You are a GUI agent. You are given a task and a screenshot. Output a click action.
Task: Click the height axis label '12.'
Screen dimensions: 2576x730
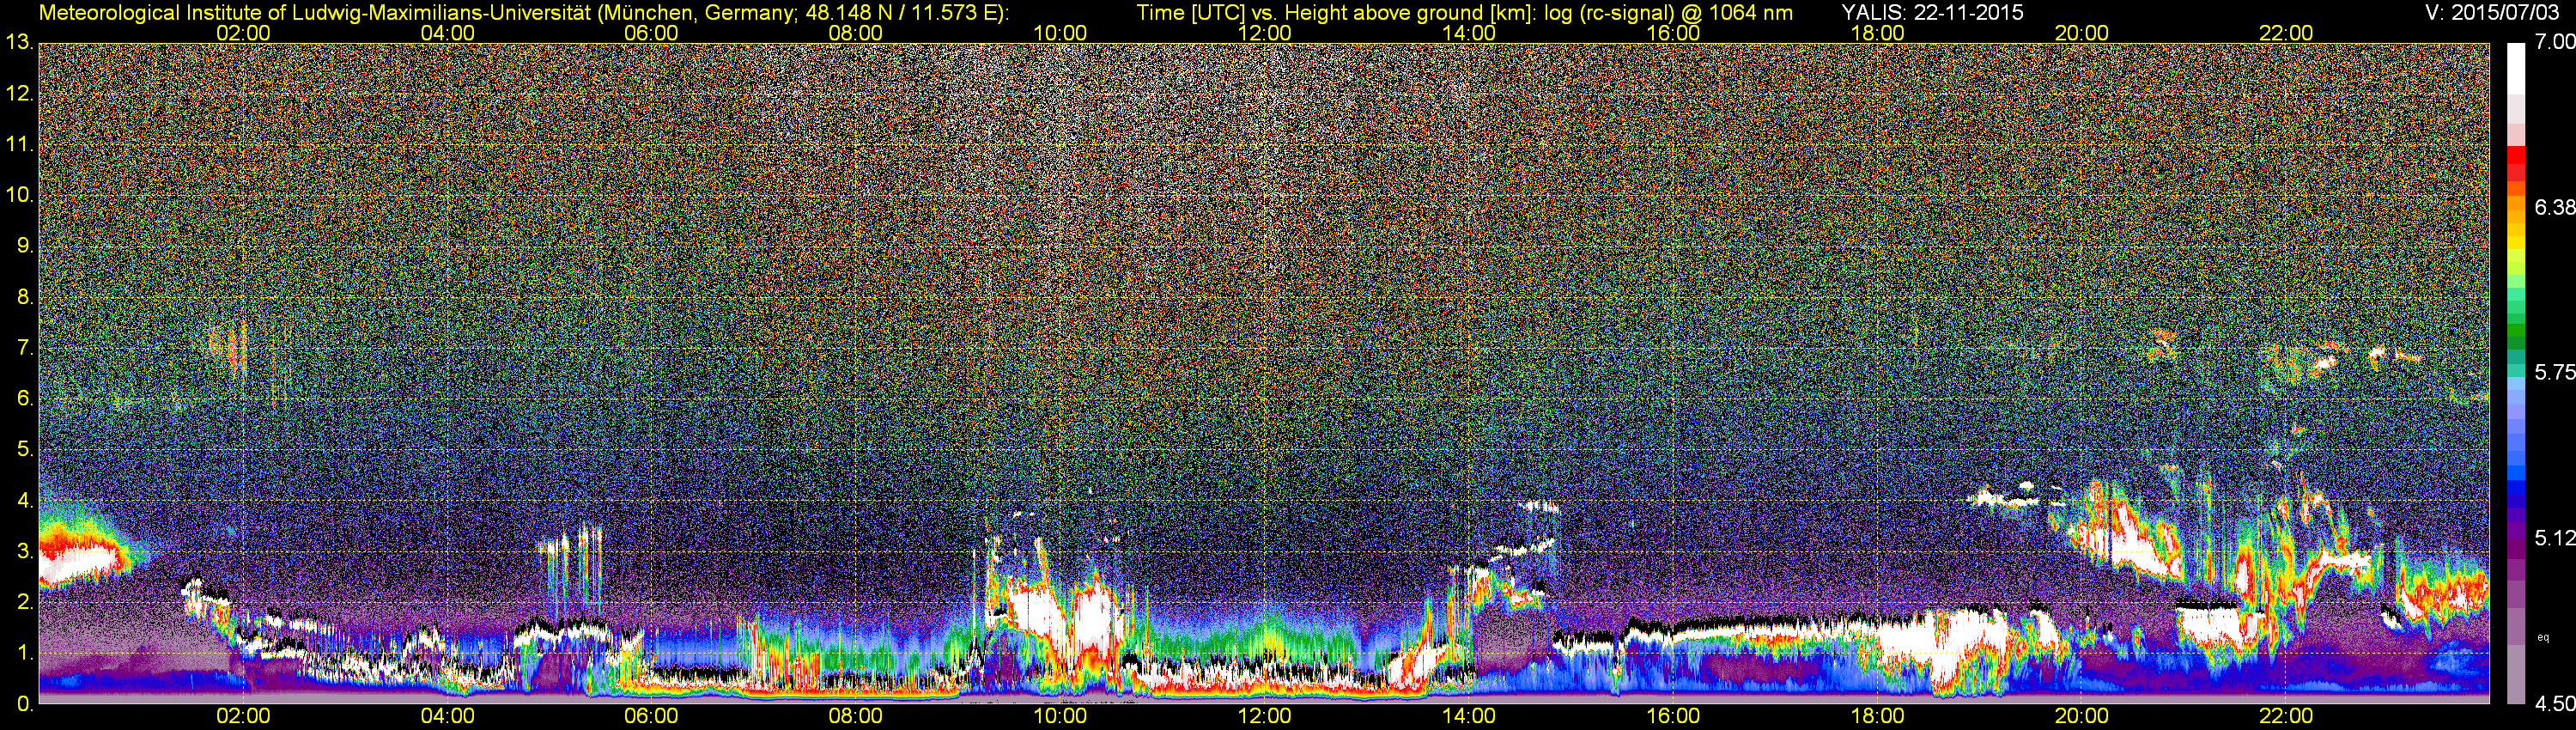point(20,94)
